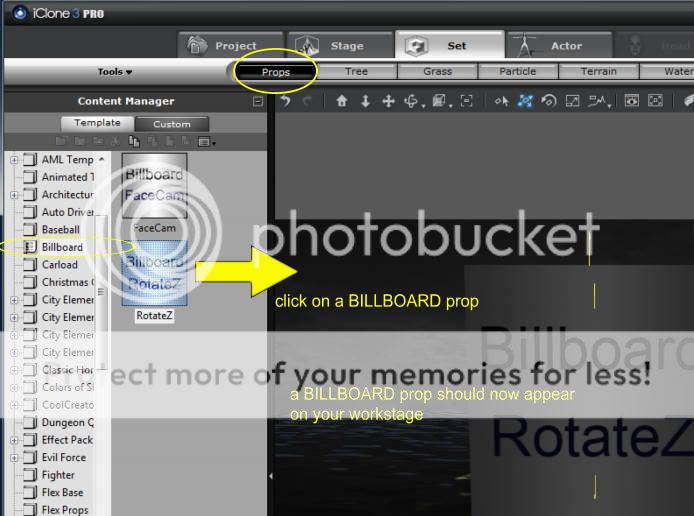This screenshot has width=694, height=516.
Task: Select the Christmas folder
Action: [68, 282]
